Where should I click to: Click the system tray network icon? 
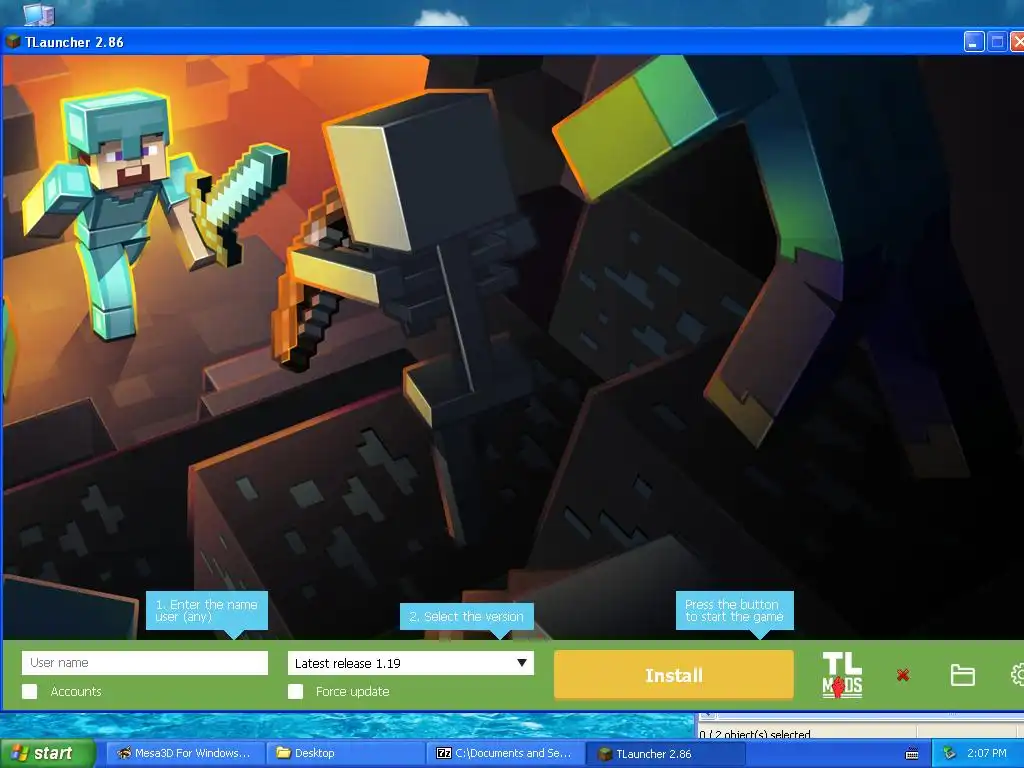tap(949, 754)
